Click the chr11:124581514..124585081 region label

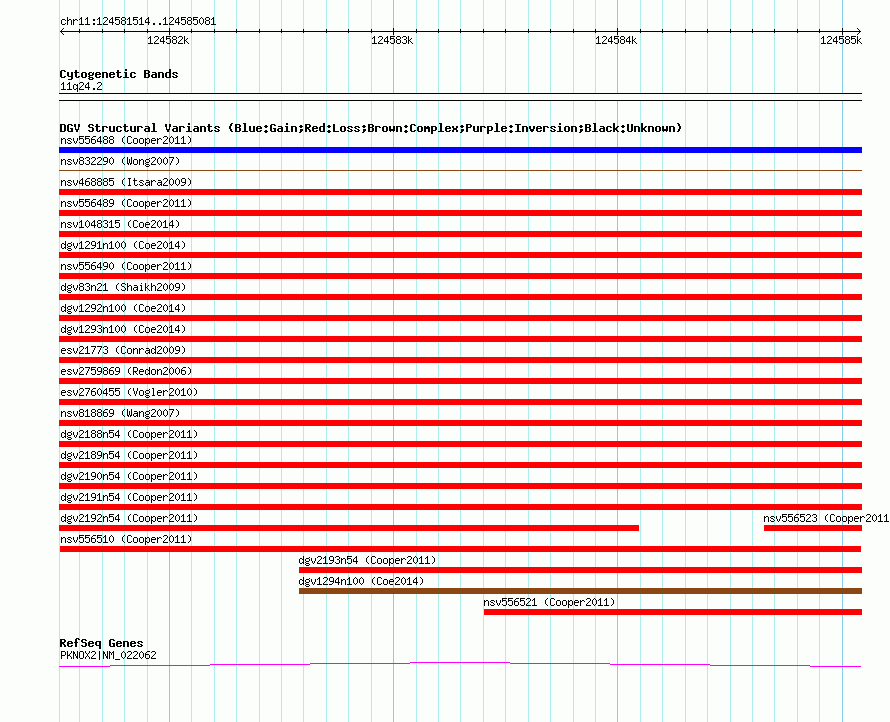pyautogui.click(x=138, y=22)
